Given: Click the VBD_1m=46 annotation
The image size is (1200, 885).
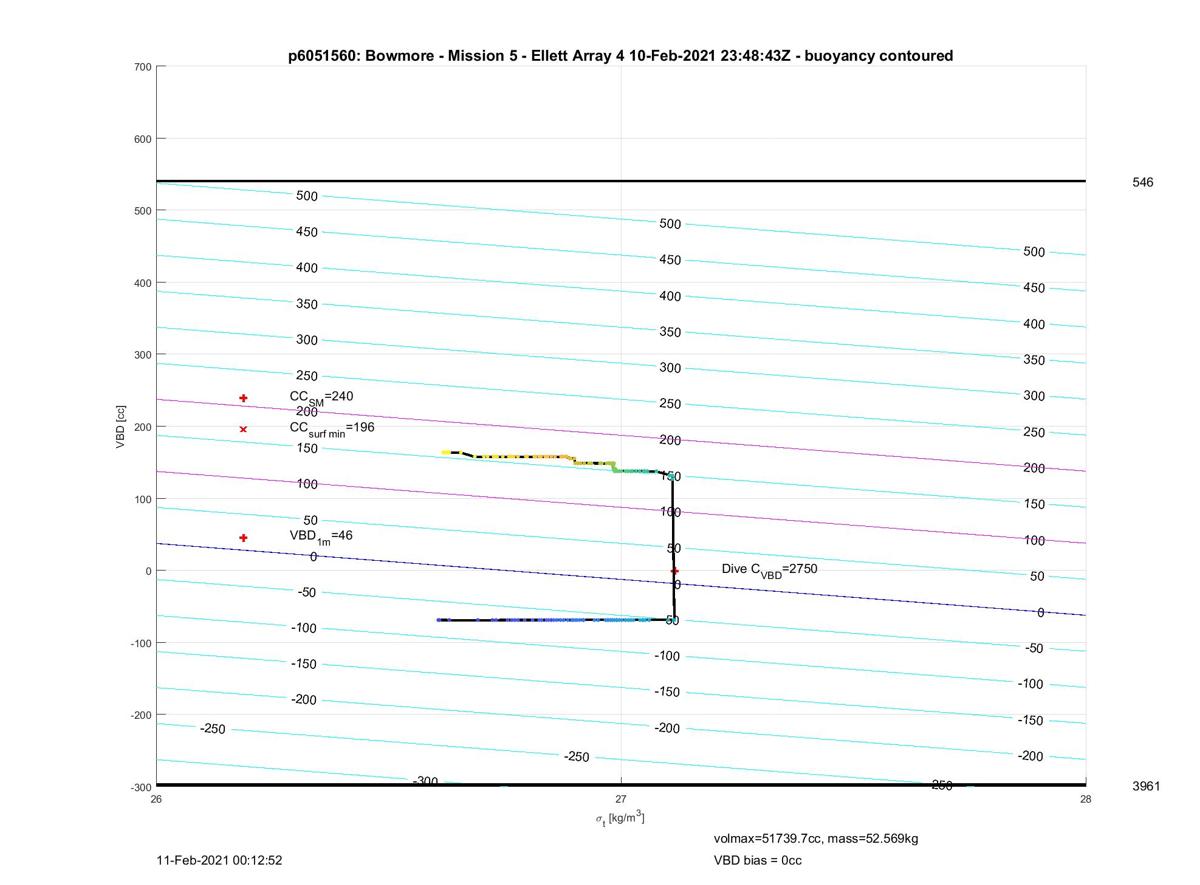Looking at the screenshot, I should tap(321, 537).
